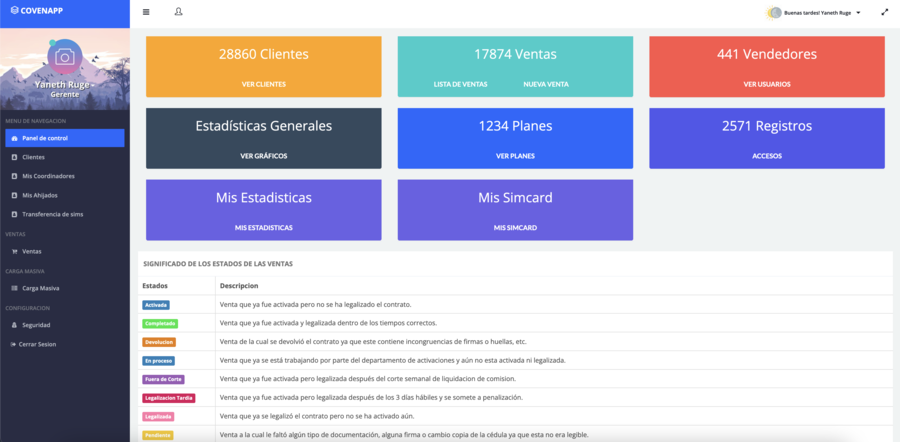Click the fullscreen expand icon
Viewport: 900px width, 442px height.
[x=885, y=12]
